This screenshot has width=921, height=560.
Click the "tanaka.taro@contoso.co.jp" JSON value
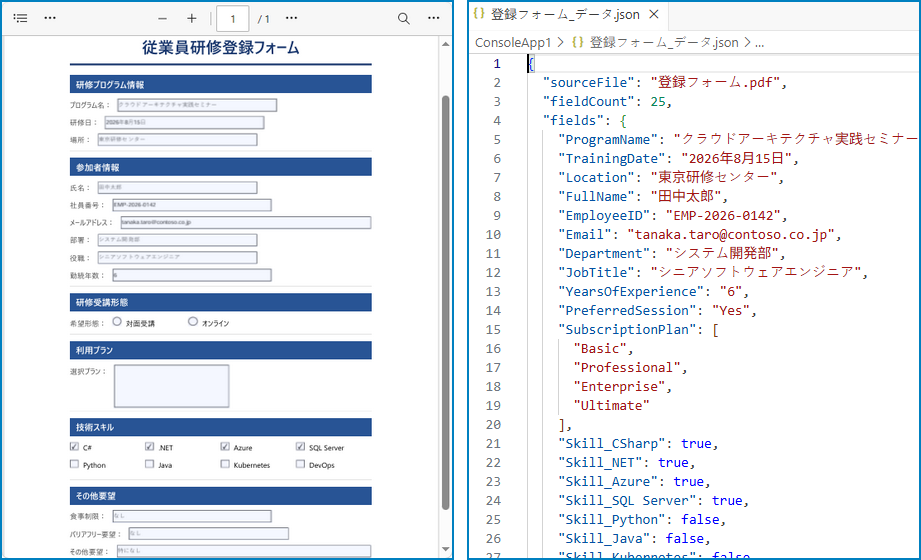click(731, 234)
